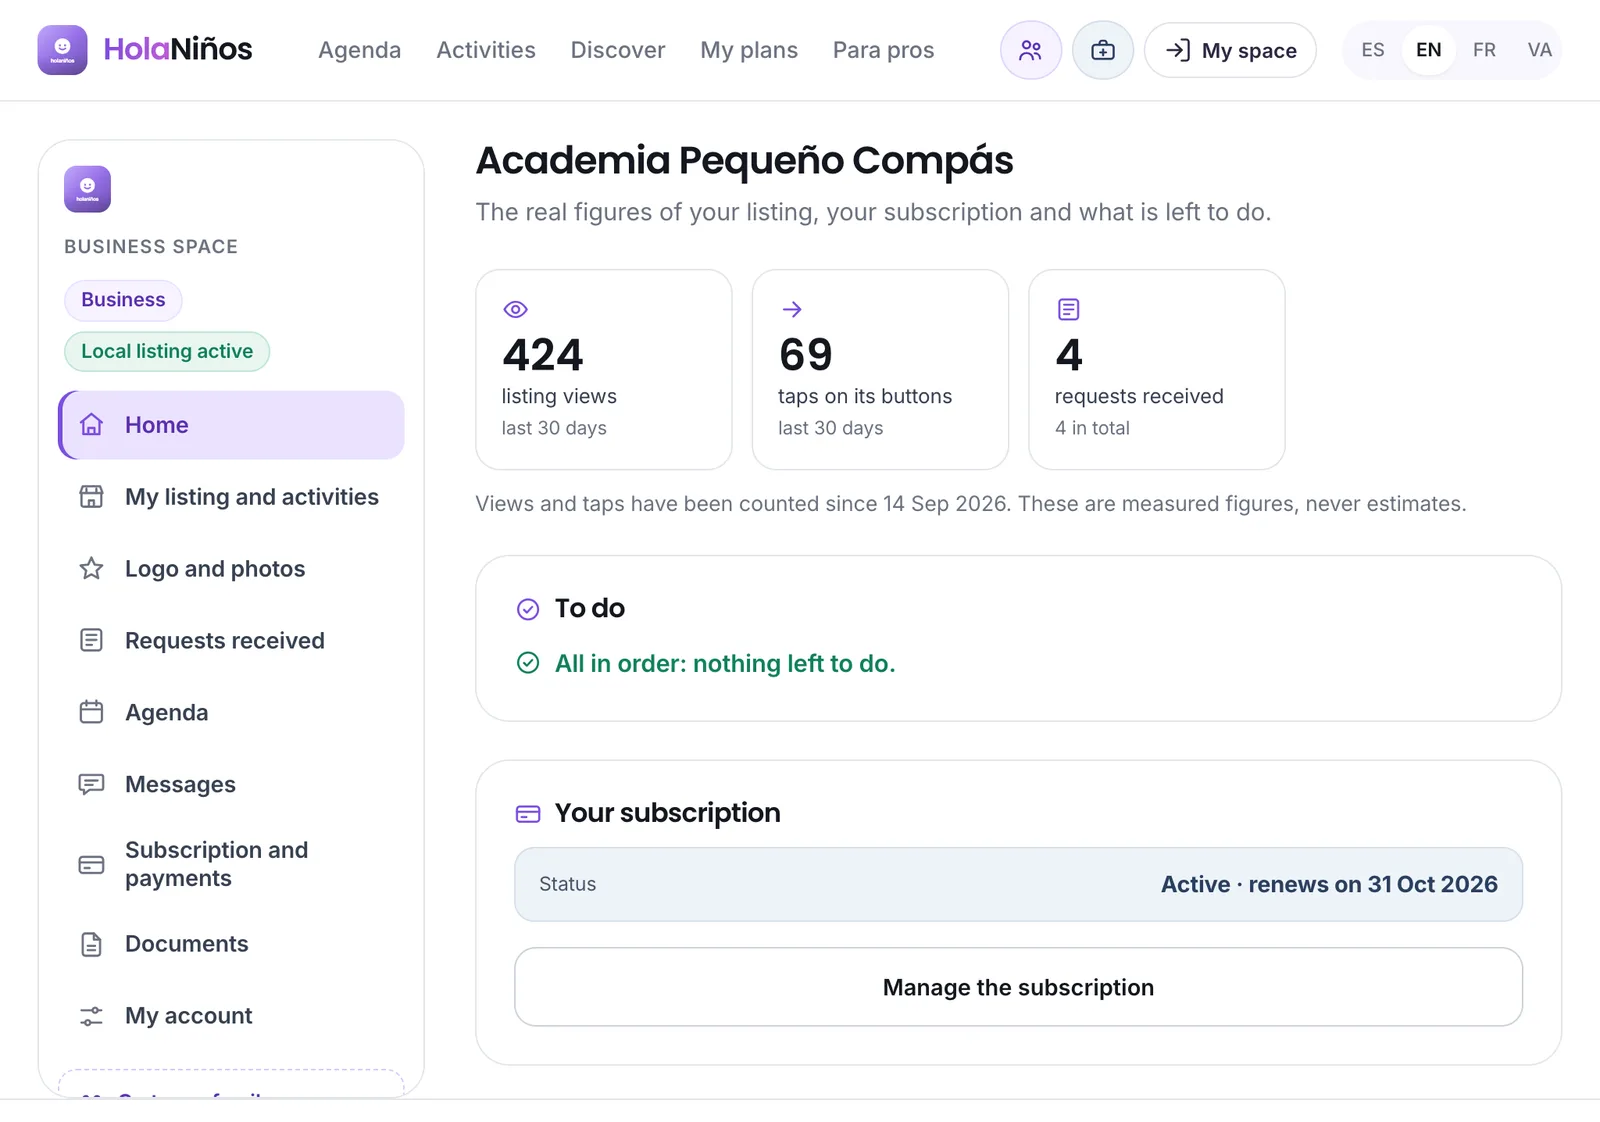Open Subscription and payments in sidebar
This screenshot has width=1600, height=1122.
tap(232, 864)
